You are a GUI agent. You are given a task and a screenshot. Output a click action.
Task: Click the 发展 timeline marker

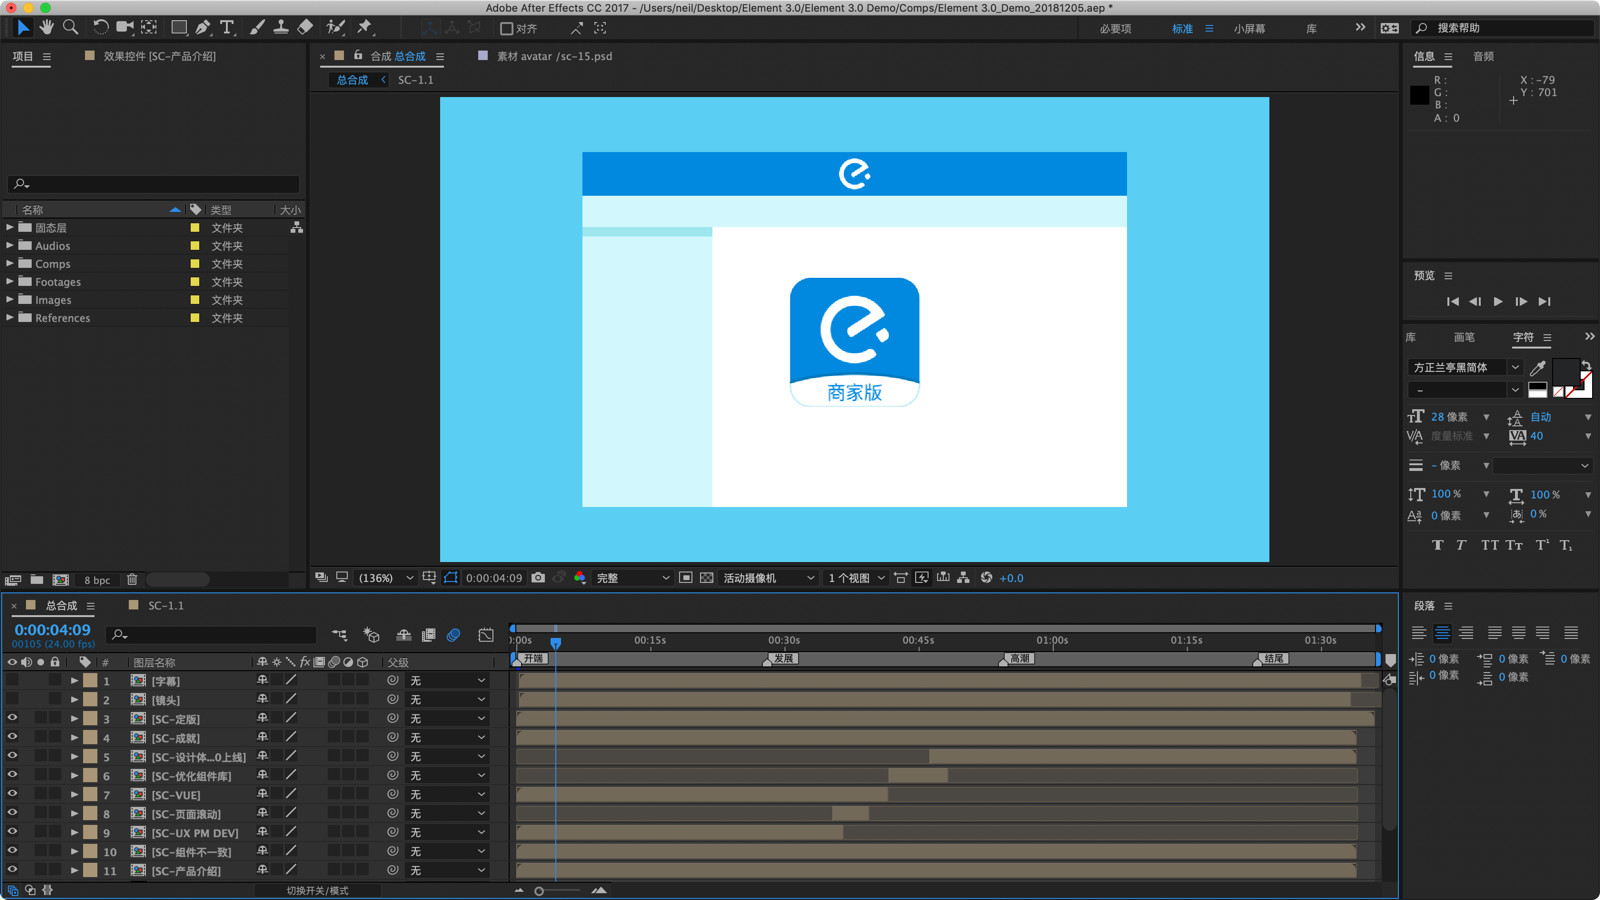coord(783,659)
